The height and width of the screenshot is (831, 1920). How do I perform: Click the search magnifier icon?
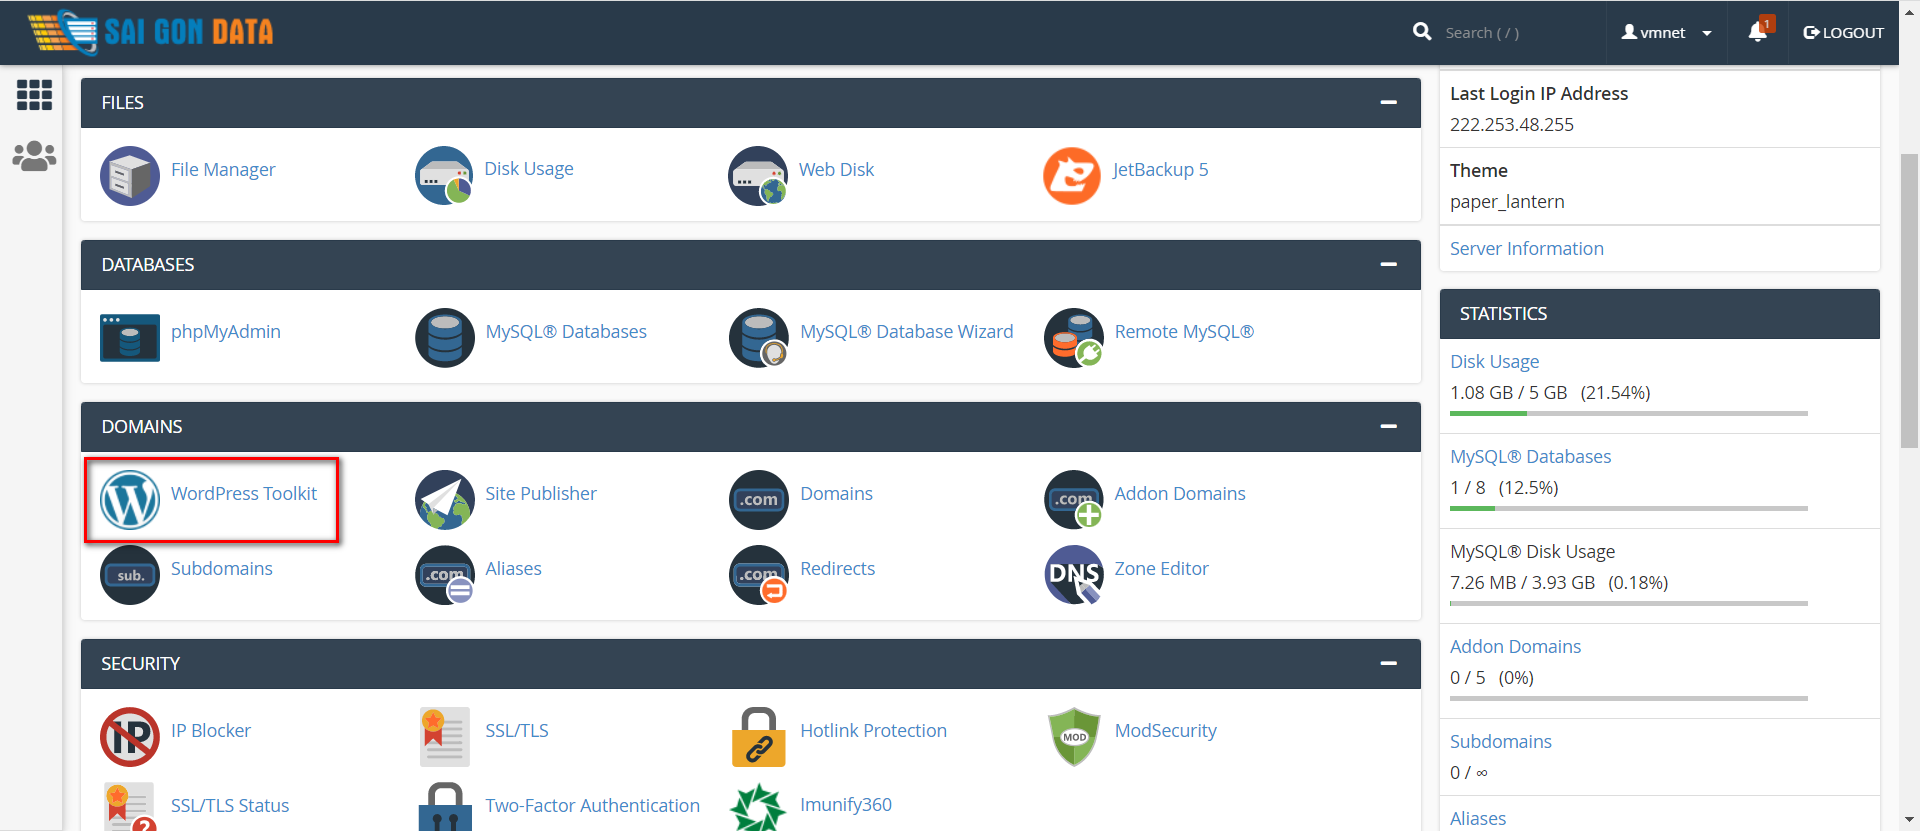[x=1421, y=32]
